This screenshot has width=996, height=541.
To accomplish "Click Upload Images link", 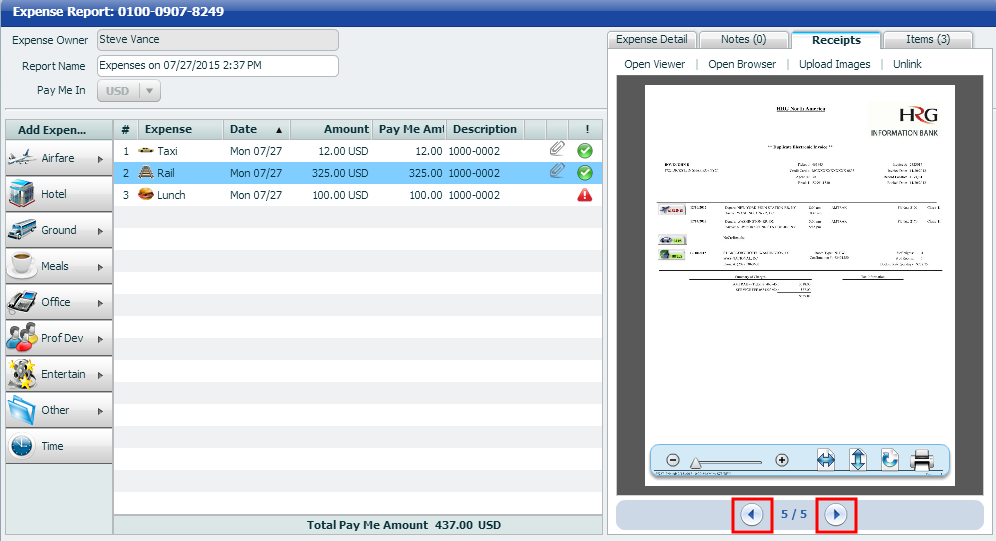I will pyautogui.click(x=835, y=64).
